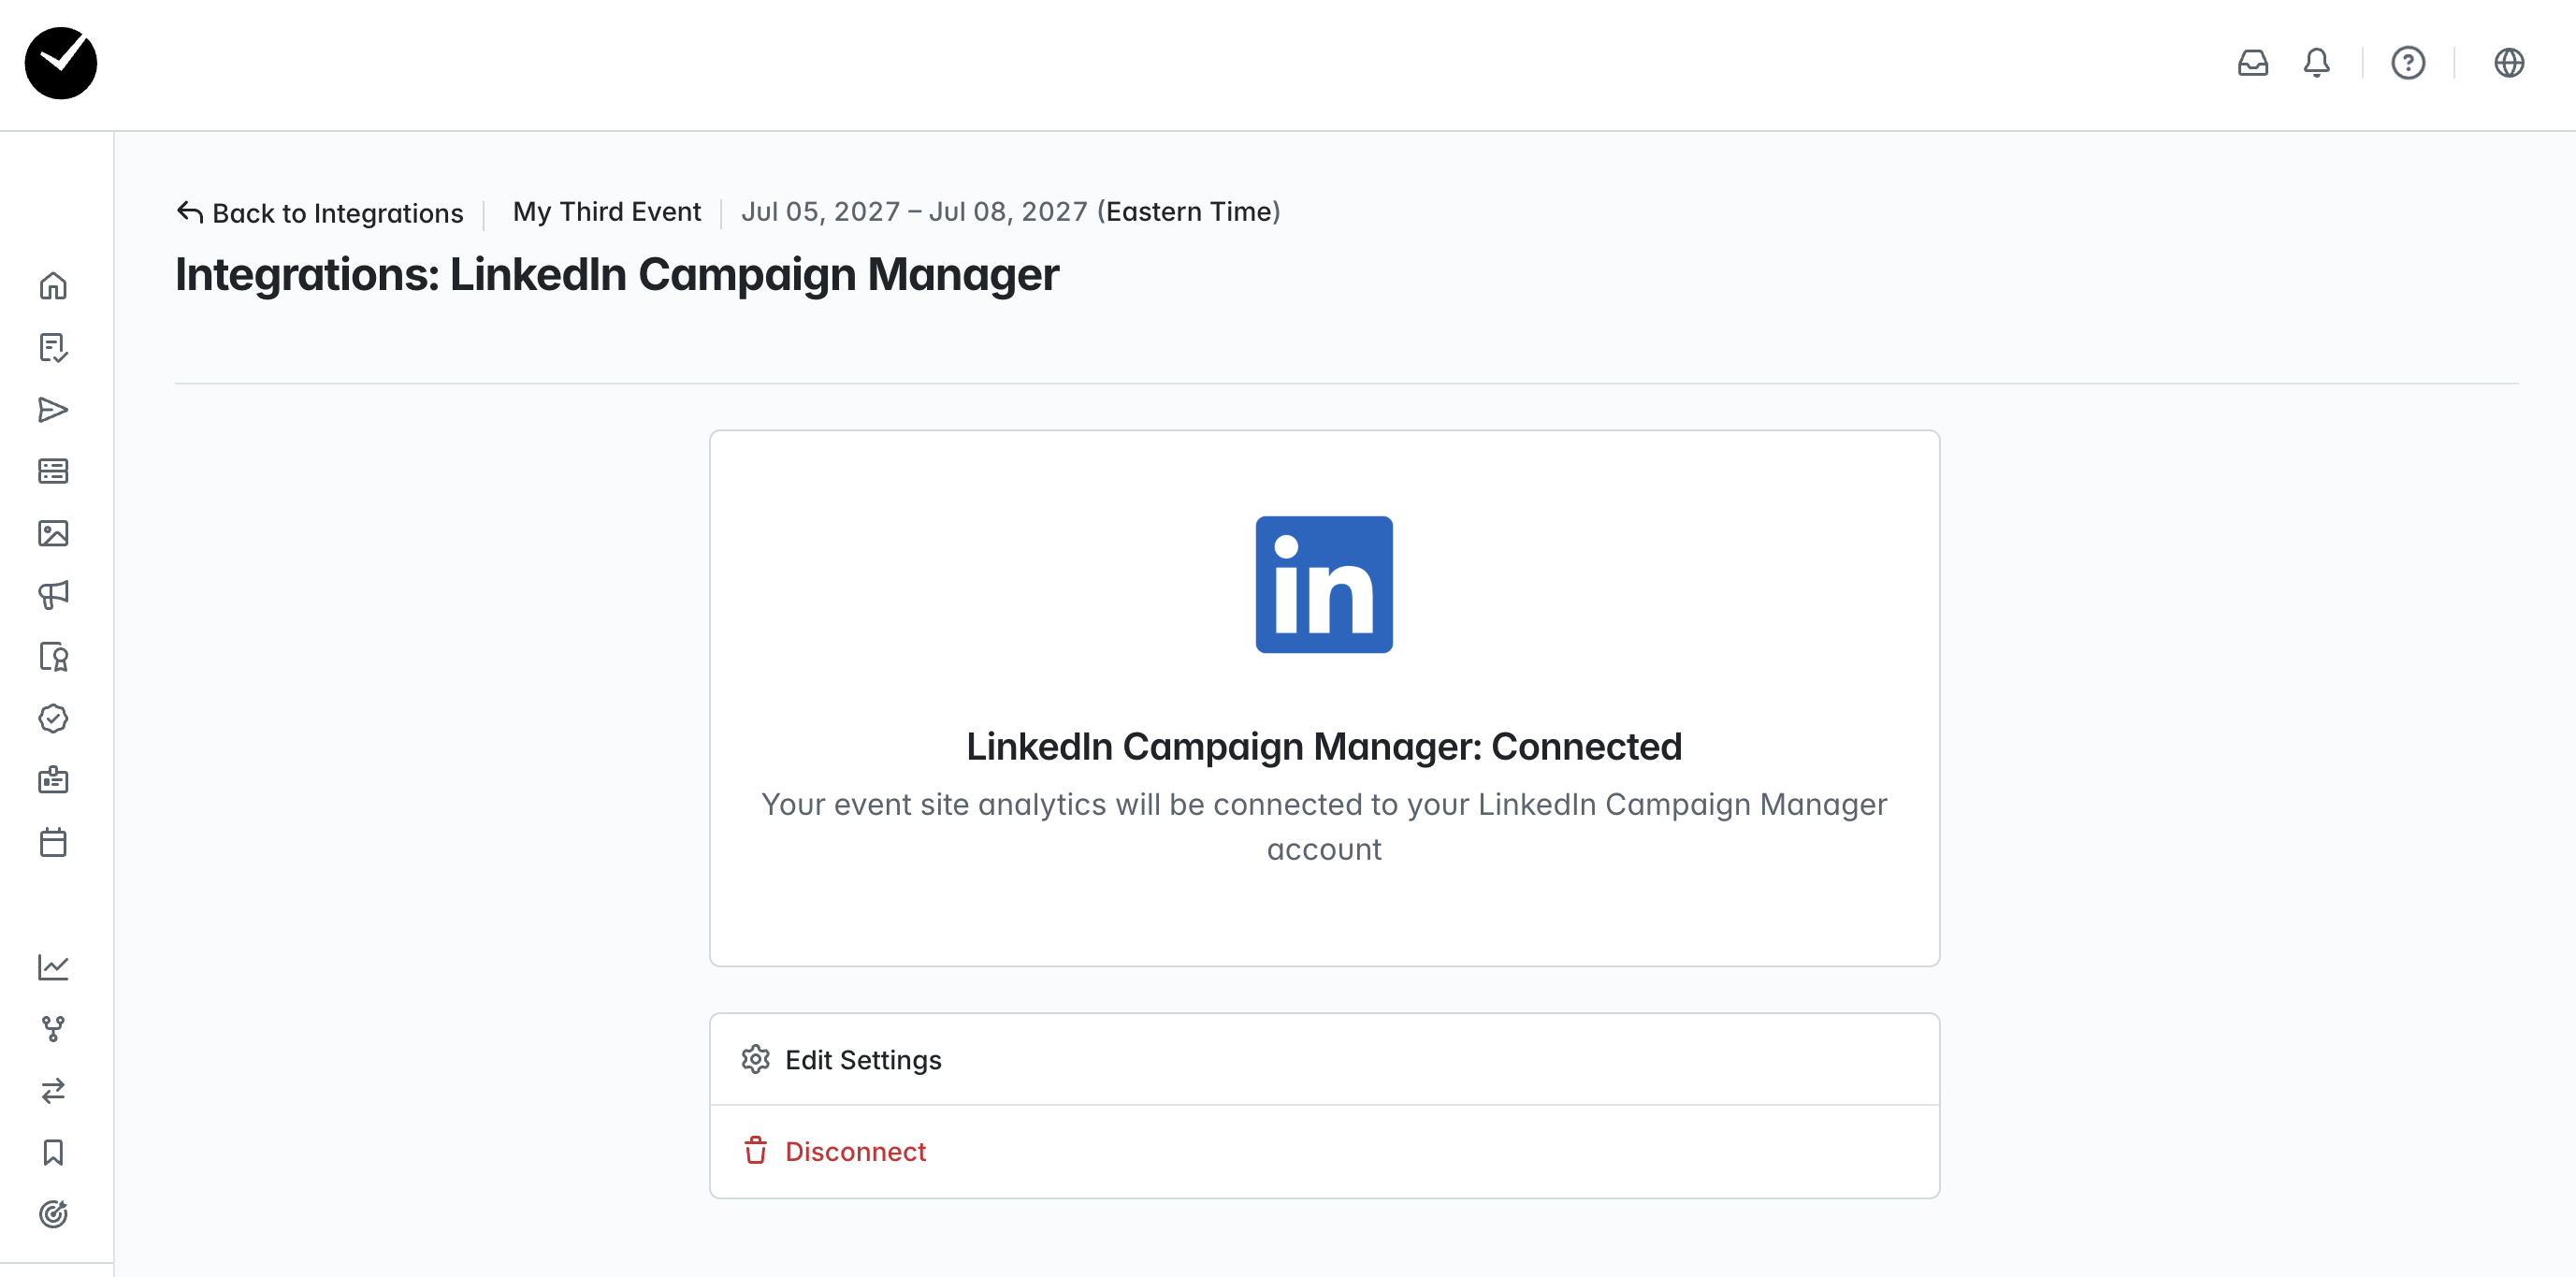Image resolution: width=2576 pixels, height=1277 pixels.
Task: Click the help question mark icon
Action: click(x=2408, y=63)
